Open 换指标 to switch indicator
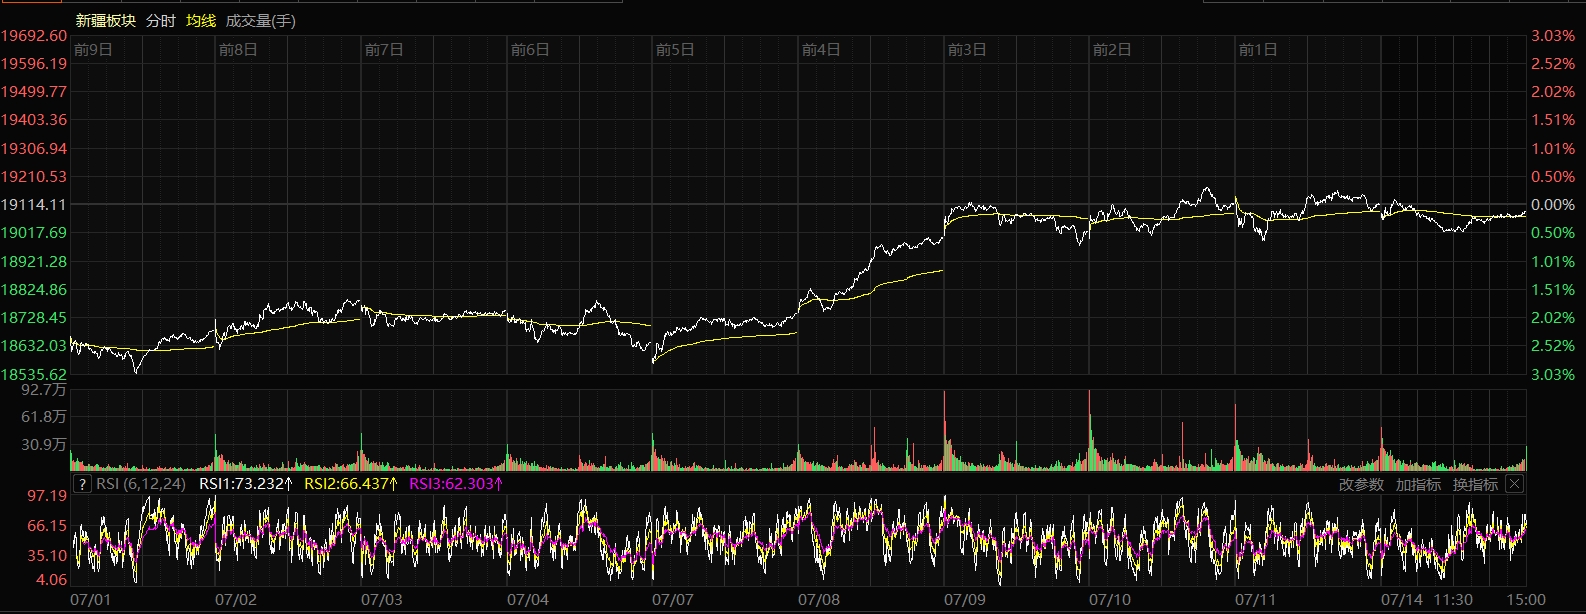The width and height of the screenshot is (1586, 614). coord(1475,484)
